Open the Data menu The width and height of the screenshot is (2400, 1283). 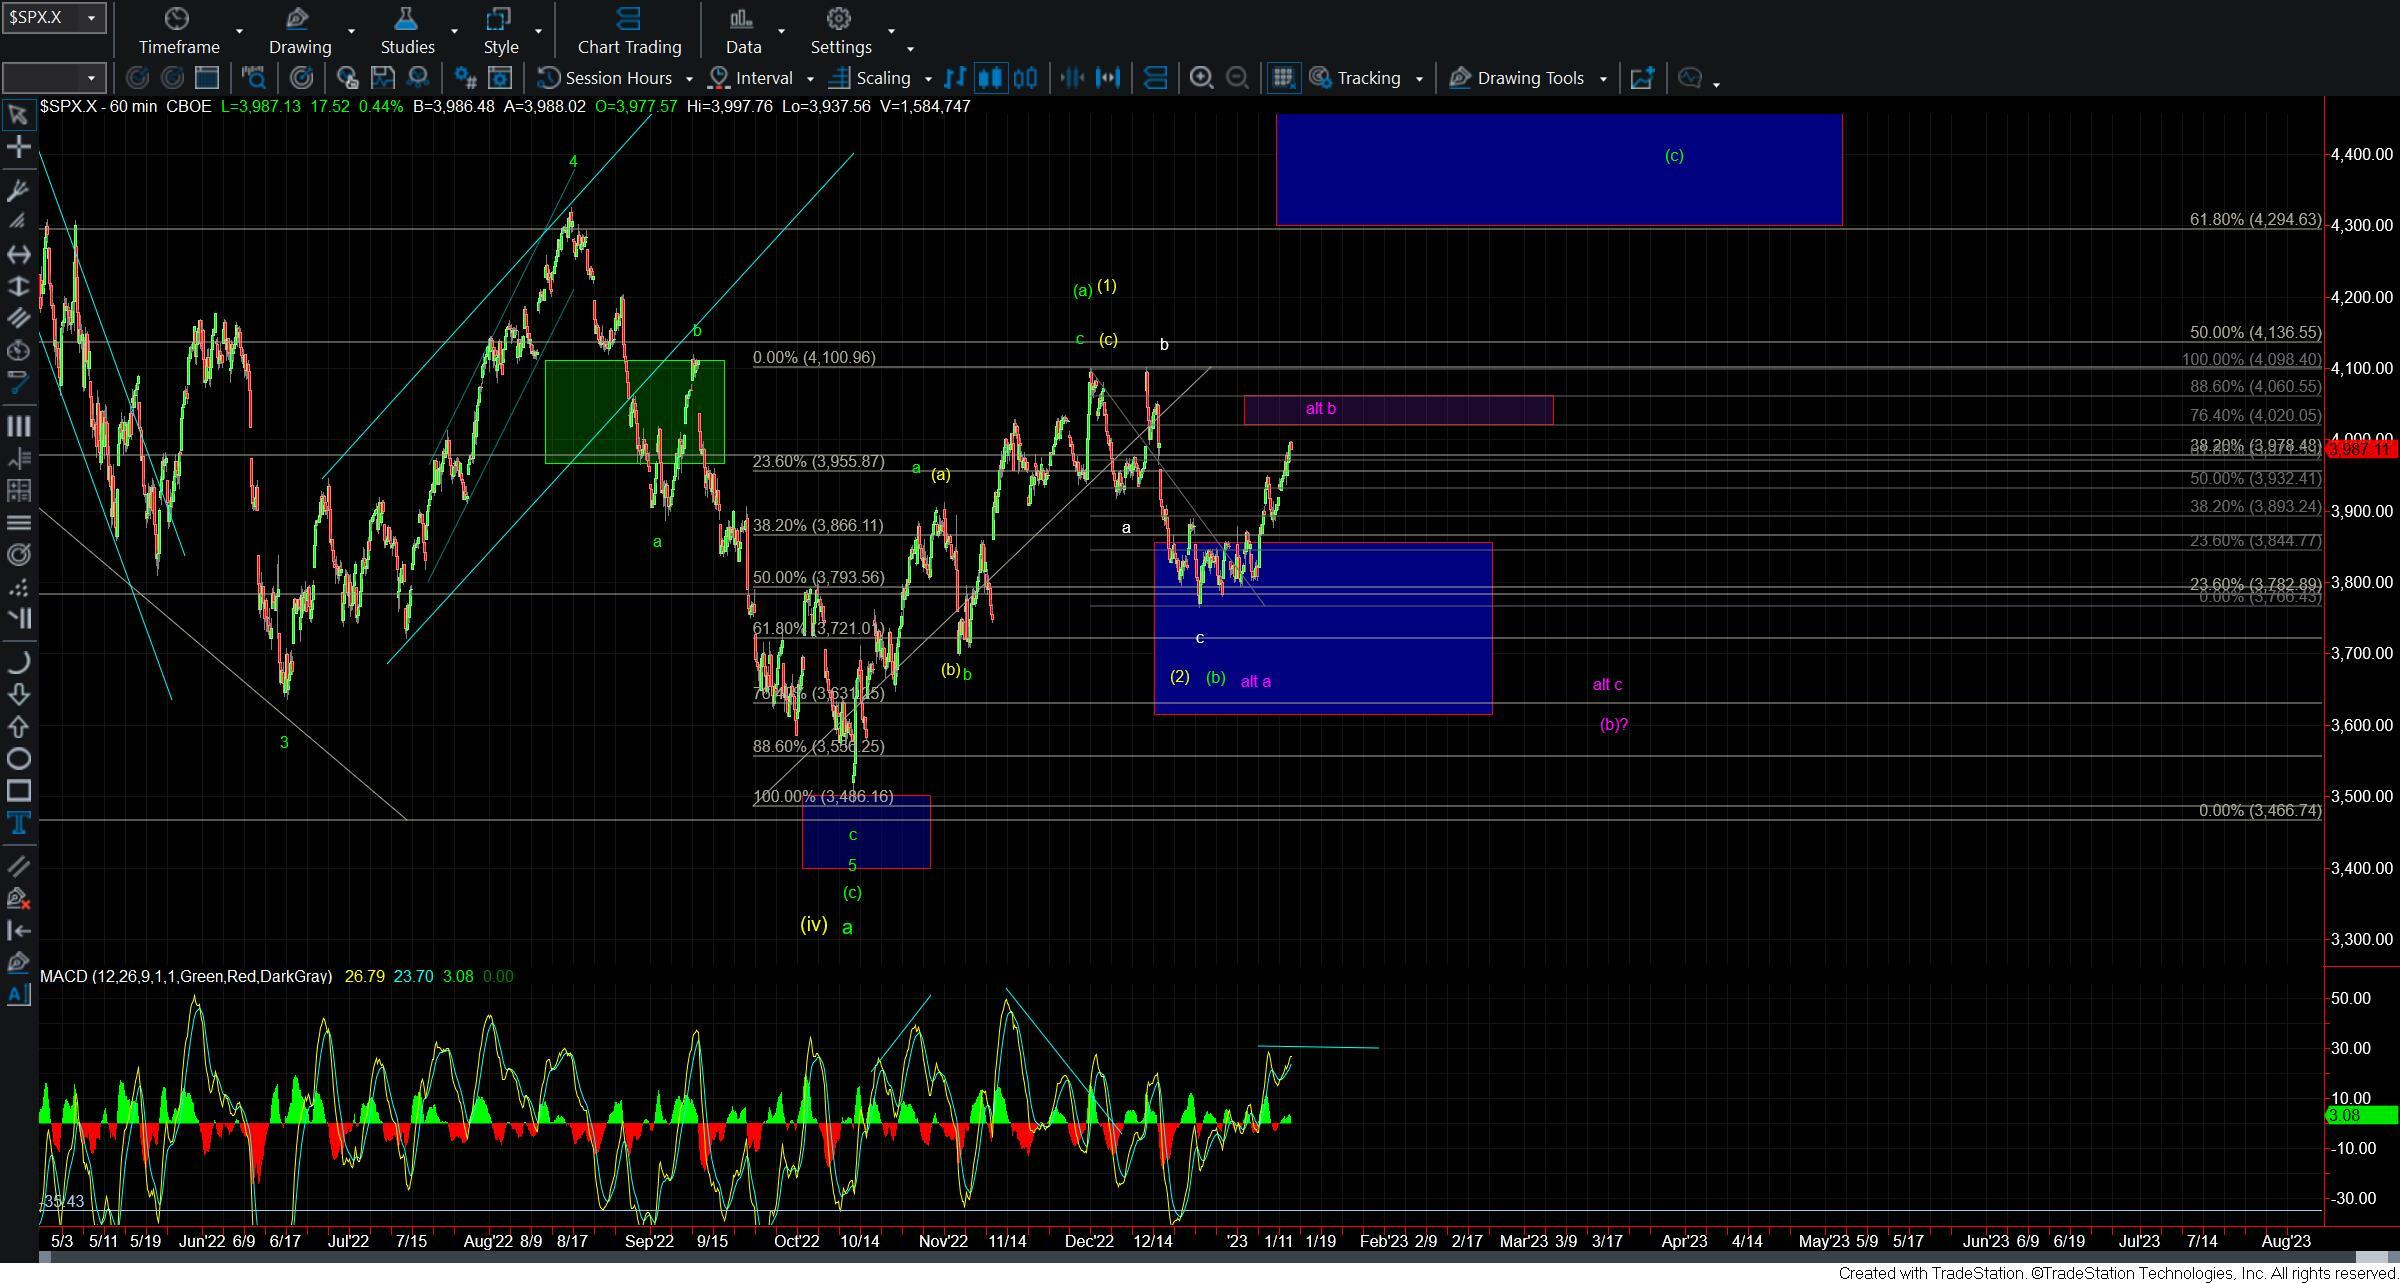743,31
